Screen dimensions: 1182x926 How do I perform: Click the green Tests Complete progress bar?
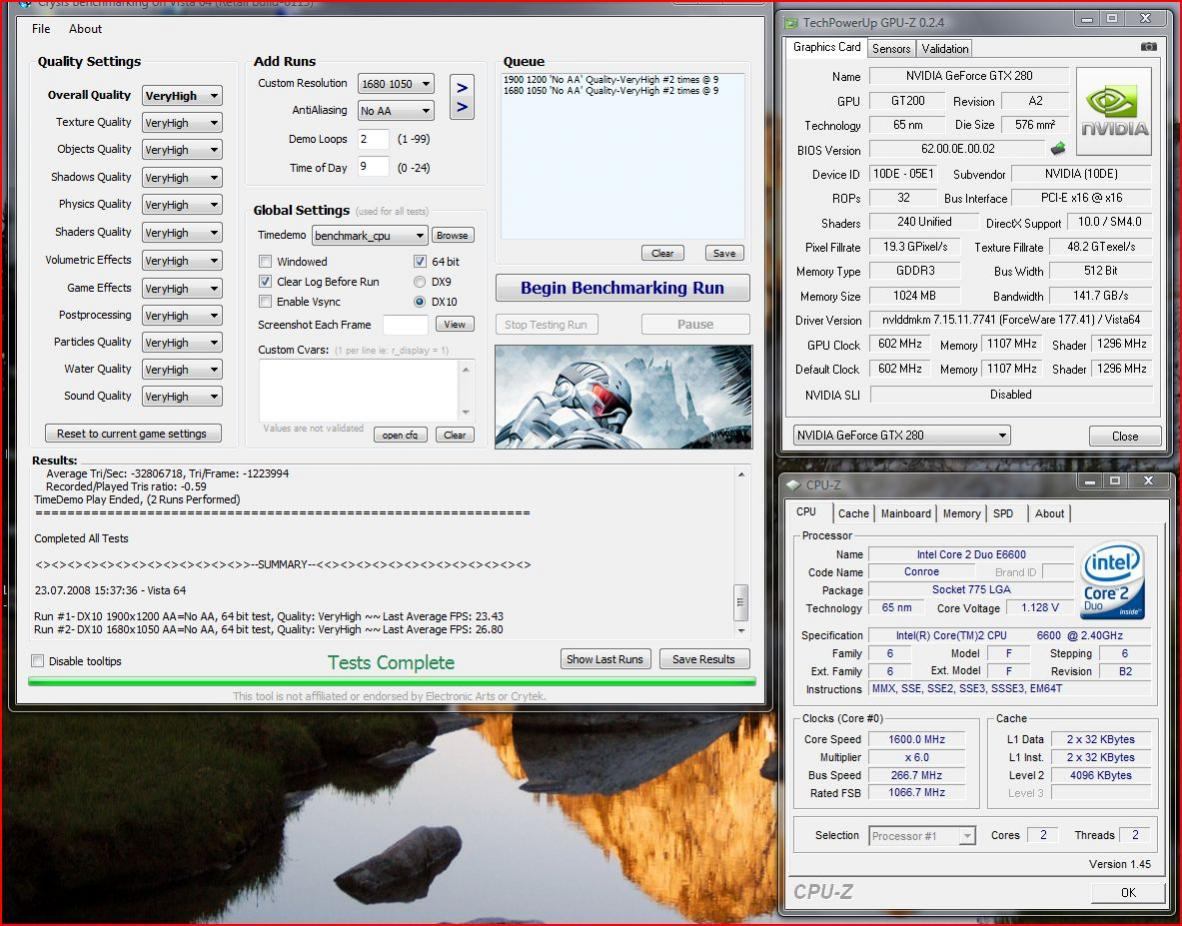pos(392,682)
